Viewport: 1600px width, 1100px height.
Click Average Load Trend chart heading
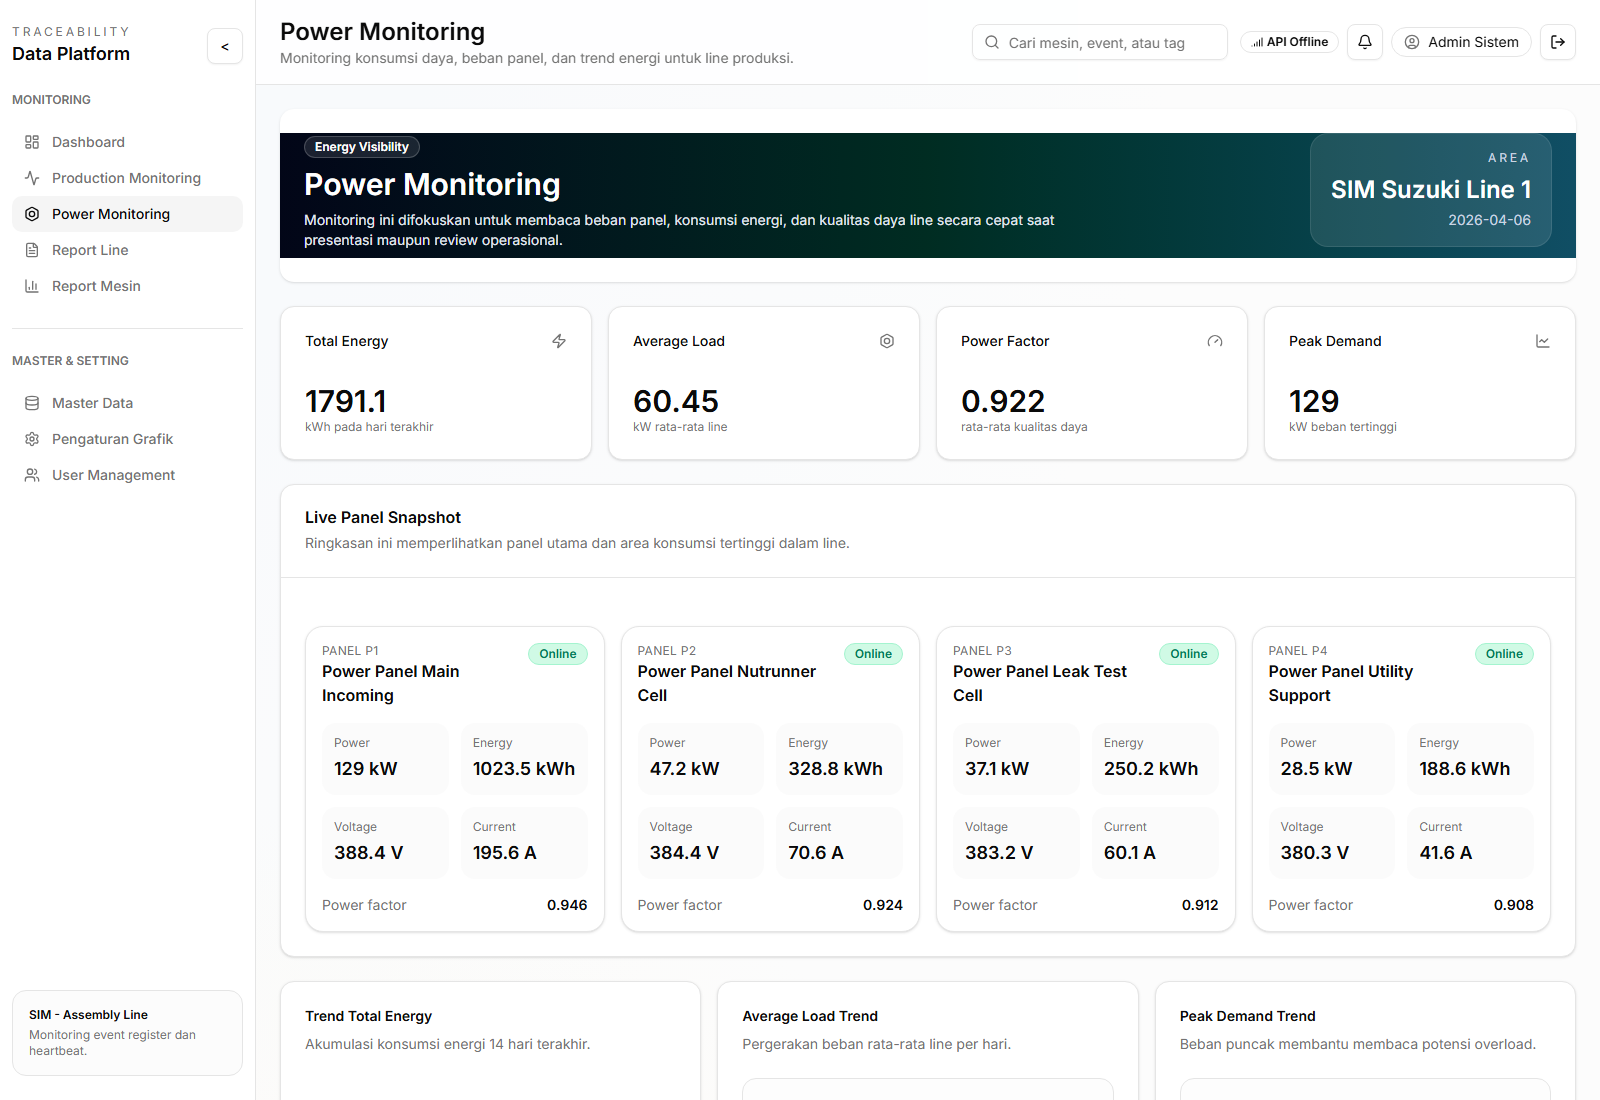click(810, 1016)
